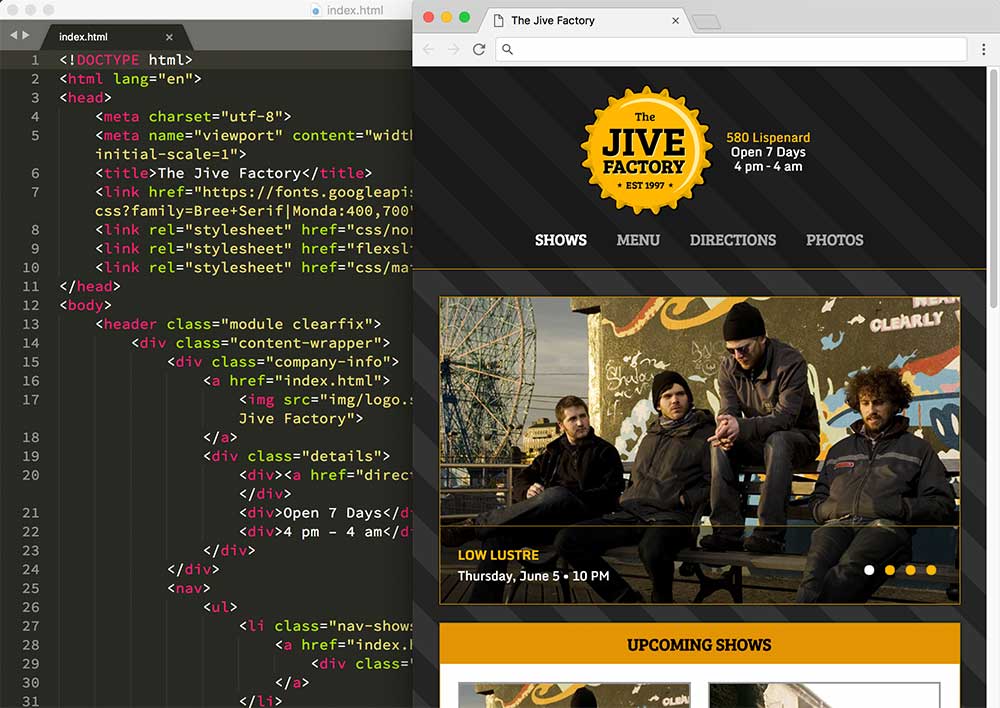Click the browser forward arrow

pos(453,49)
